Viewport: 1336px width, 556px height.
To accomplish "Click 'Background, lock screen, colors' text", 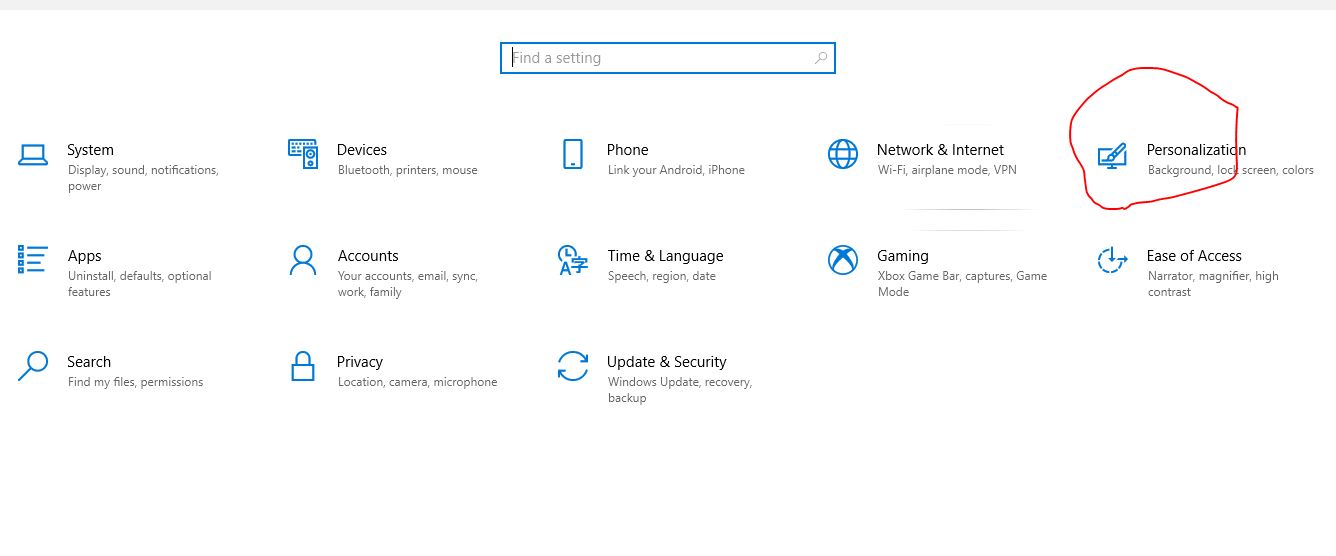I will click(x=1231, y=170).
